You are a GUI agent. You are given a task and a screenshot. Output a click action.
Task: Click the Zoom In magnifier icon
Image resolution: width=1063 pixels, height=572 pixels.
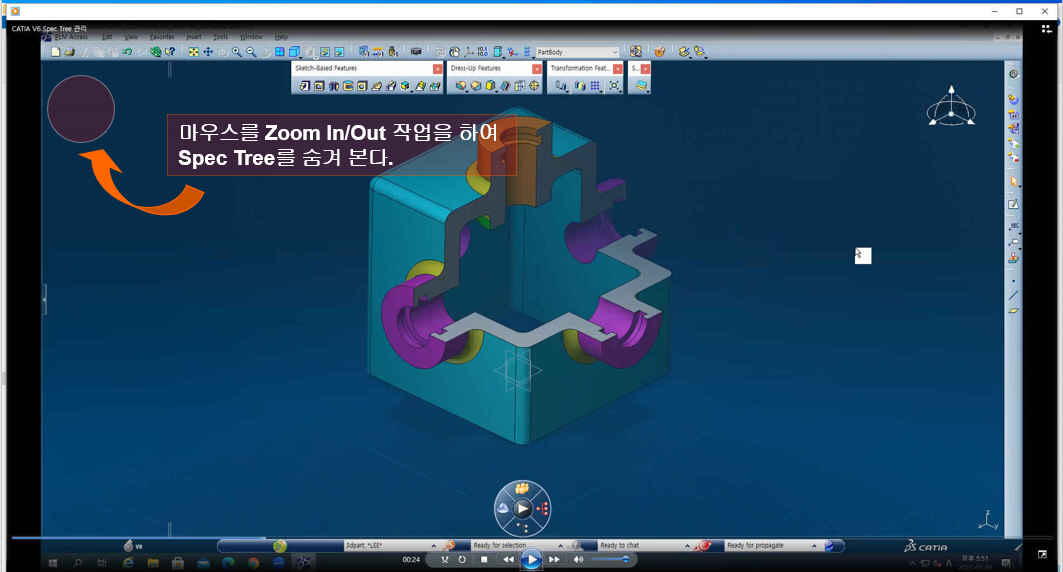point(237,52)
